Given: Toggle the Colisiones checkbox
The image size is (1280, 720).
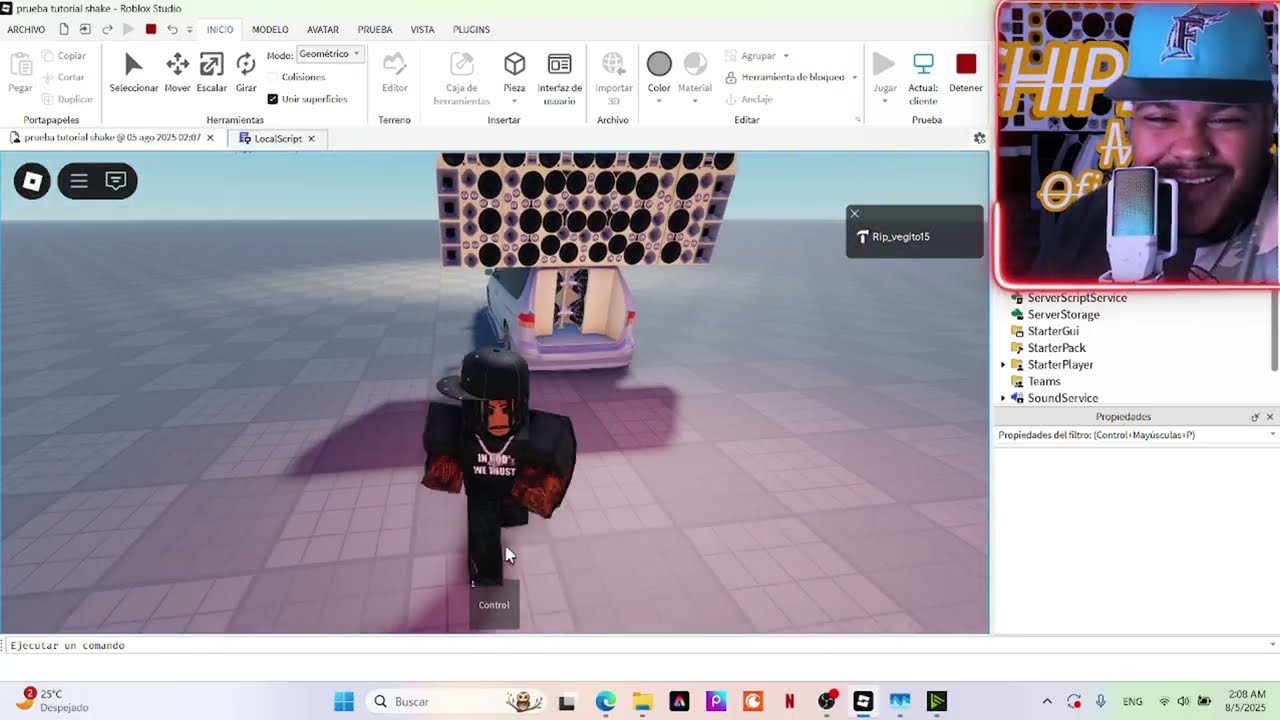Looking at the screenshot, I should click(273, 77).
